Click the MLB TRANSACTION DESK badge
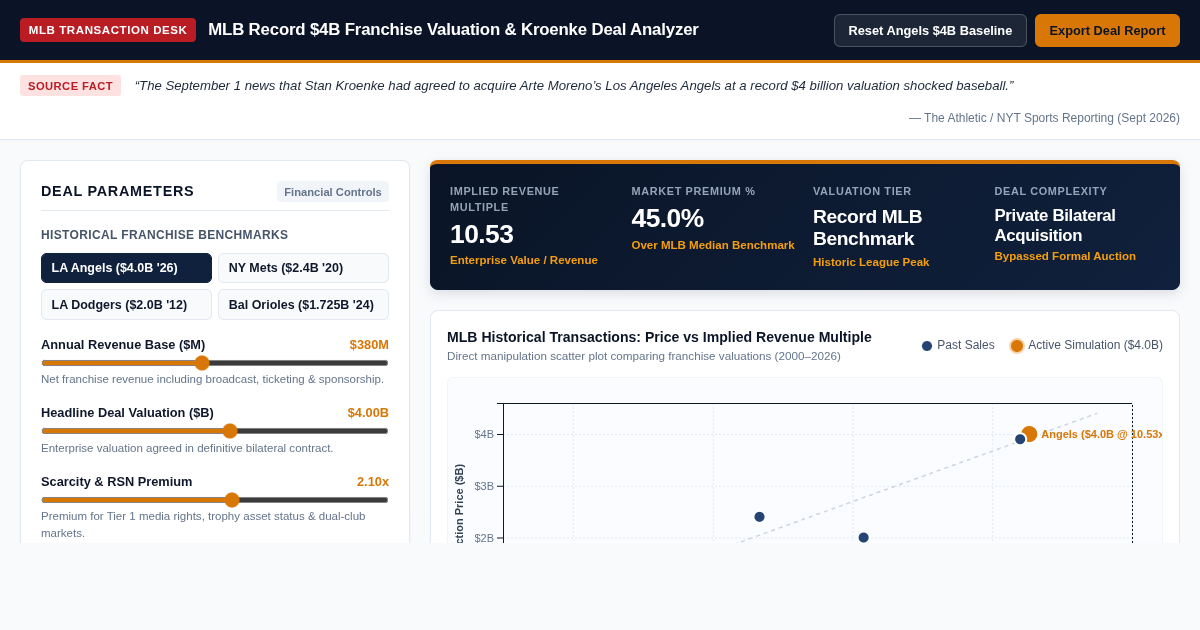The width and height of the screenshot is (1200, 630). click(x=108, y=30)
